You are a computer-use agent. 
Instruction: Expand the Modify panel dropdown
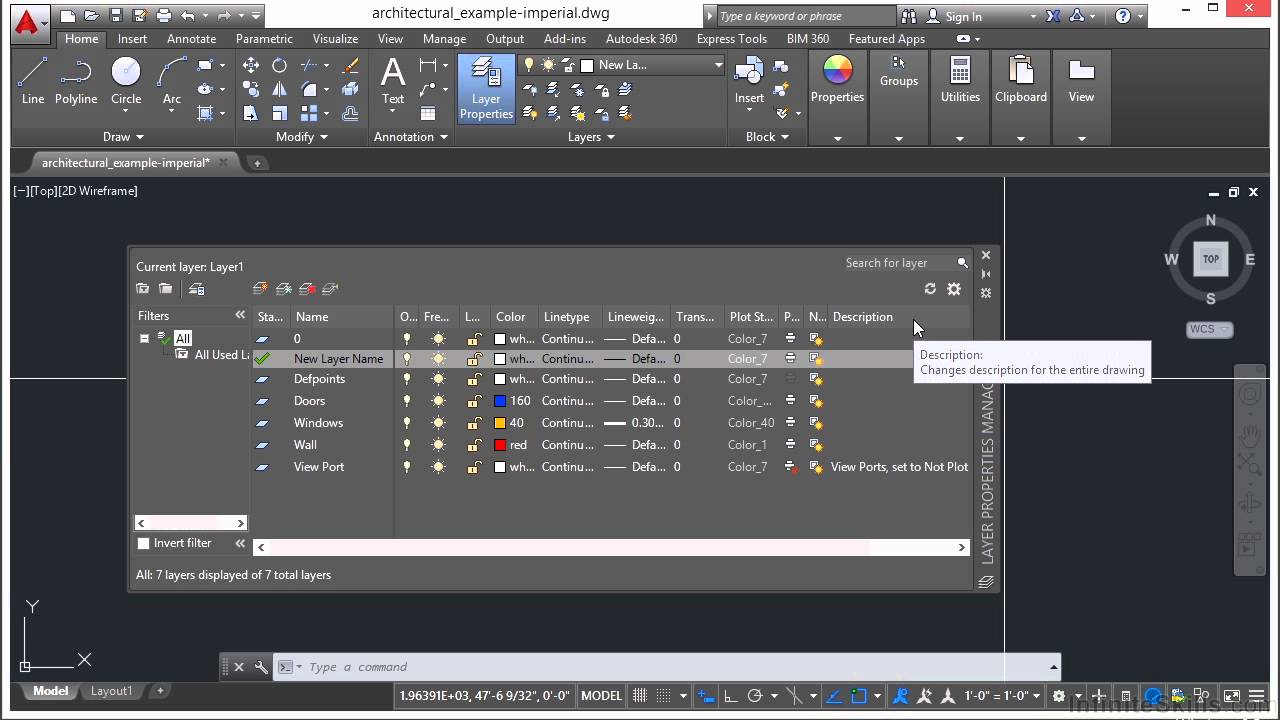(301, 137)
